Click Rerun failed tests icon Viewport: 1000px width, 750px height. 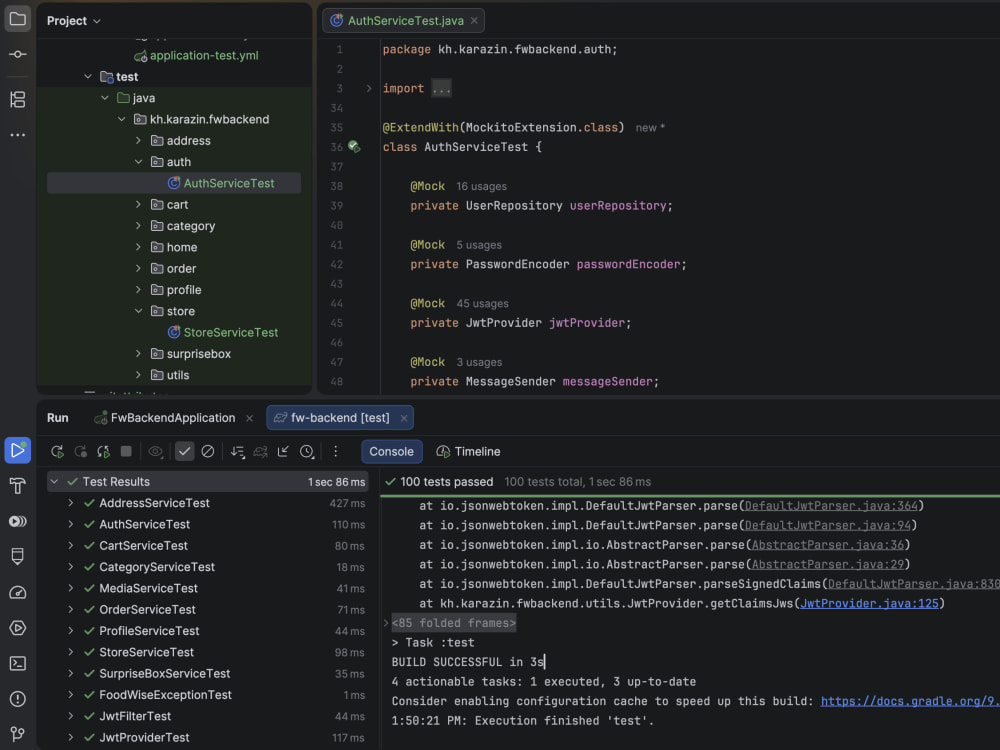(x=80, y=452)
